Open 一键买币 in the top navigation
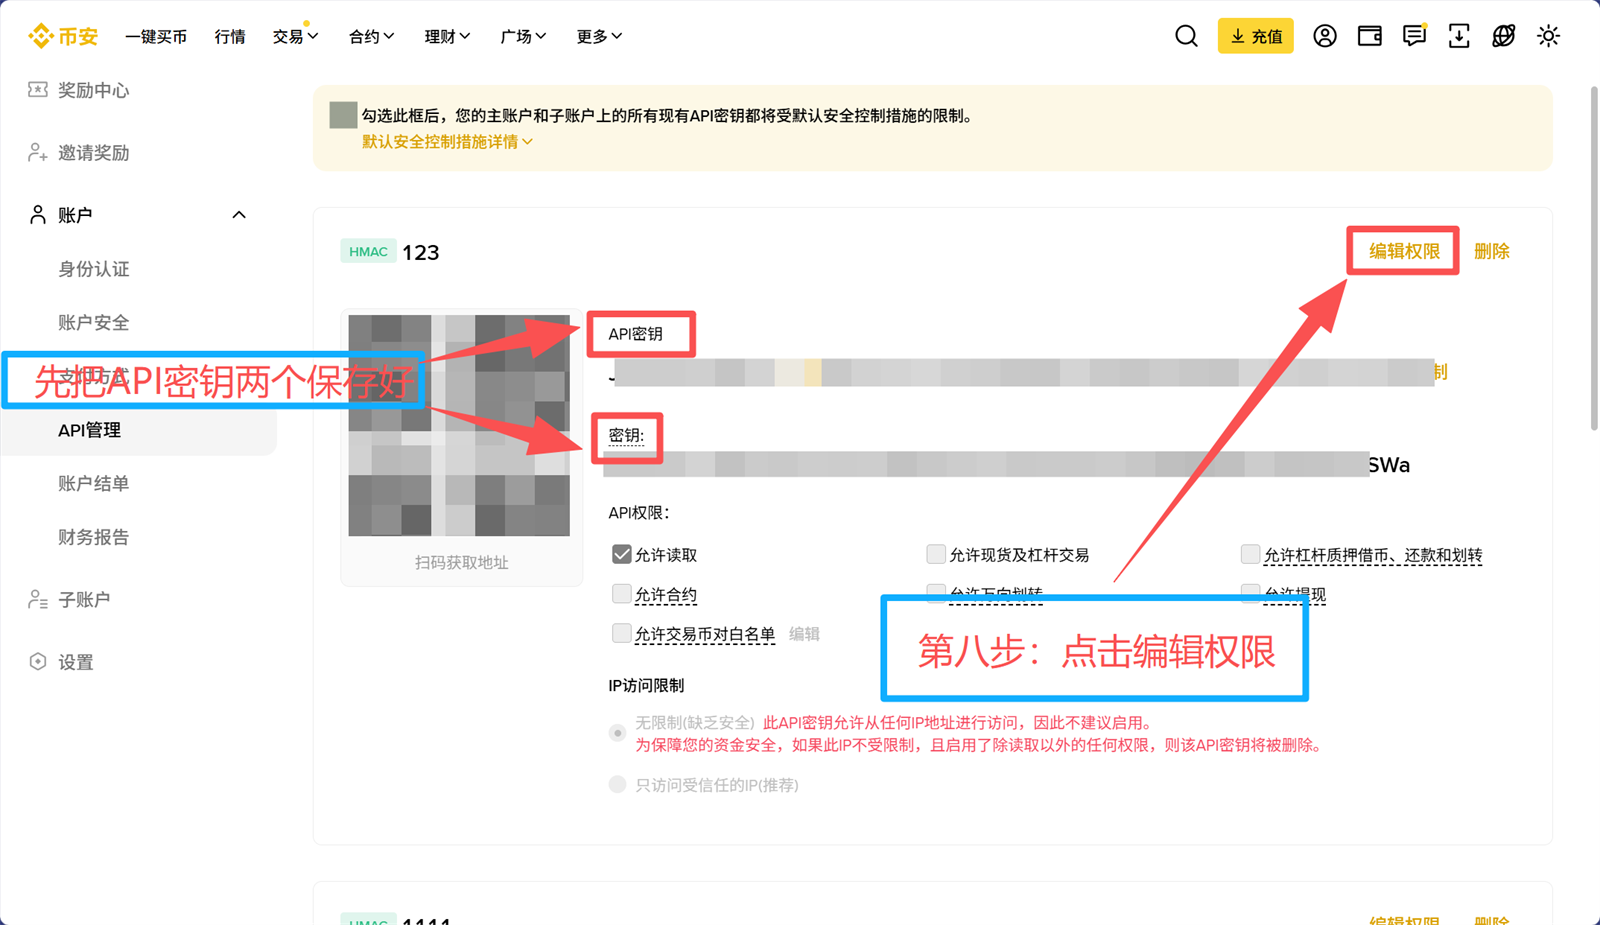The width and height of the screenshot is (1600, 925). (x=156, y=36)
